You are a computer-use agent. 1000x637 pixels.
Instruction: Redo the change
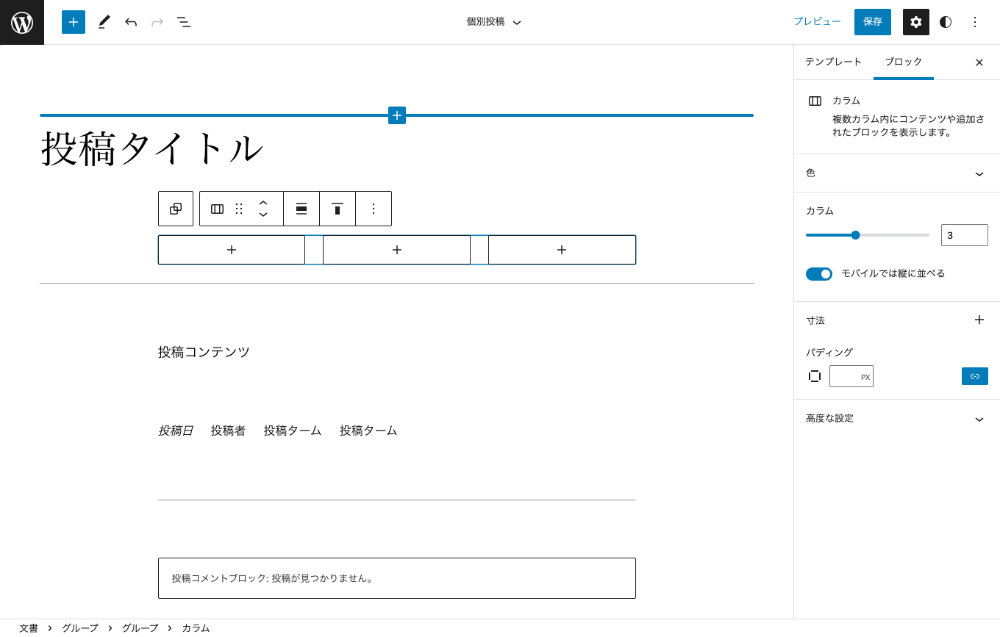click(157, 22)
